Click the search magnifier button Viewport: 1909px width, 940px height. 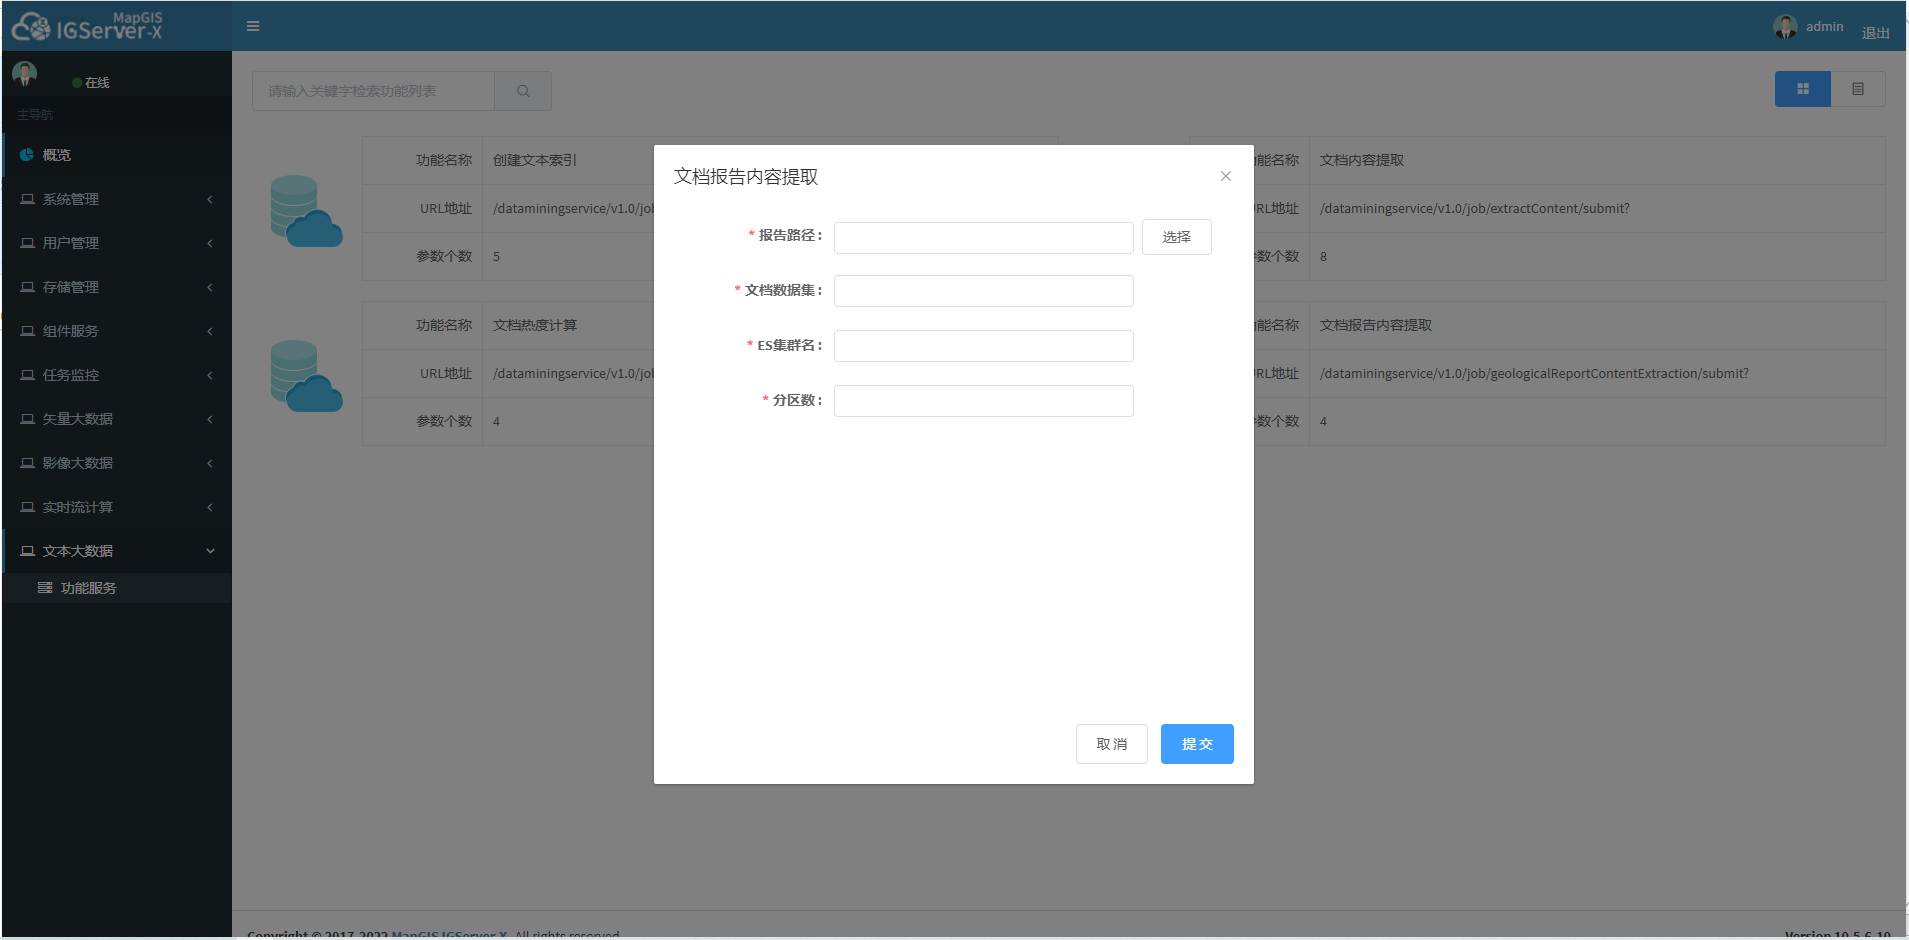point(523,91)
